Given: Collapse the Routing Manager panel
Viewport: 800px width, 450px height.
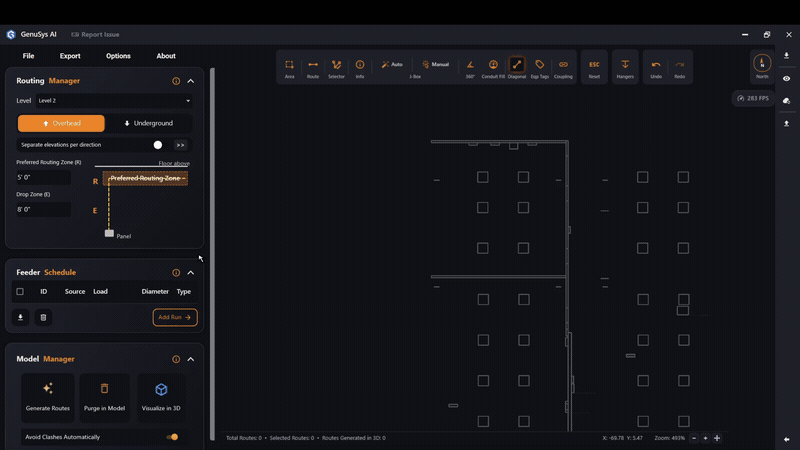Looking at the screenshot, I should 190,81.
